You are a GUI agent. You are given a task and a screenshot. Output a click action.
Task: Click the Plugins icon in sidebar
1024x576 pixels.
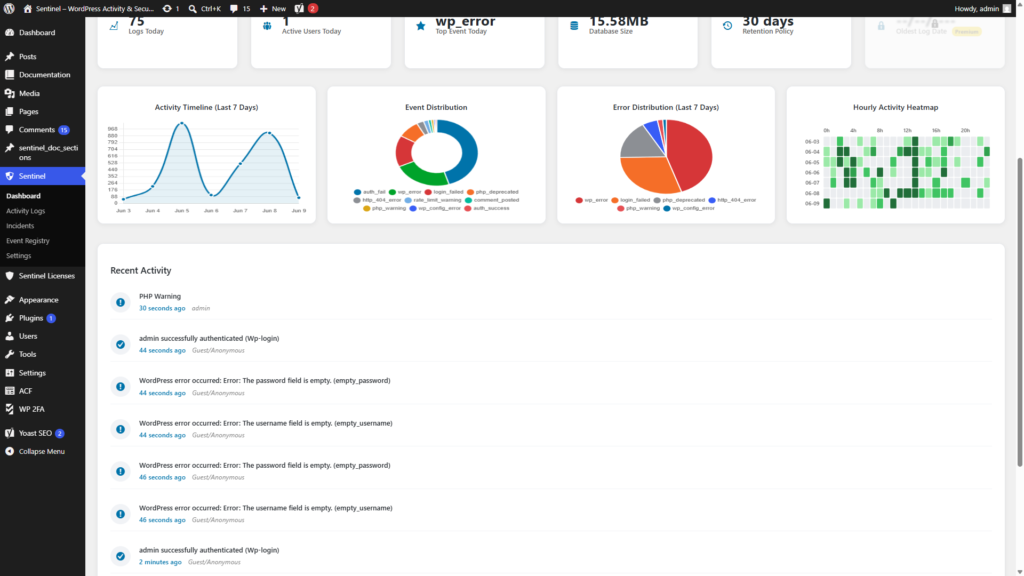[9, 318]
